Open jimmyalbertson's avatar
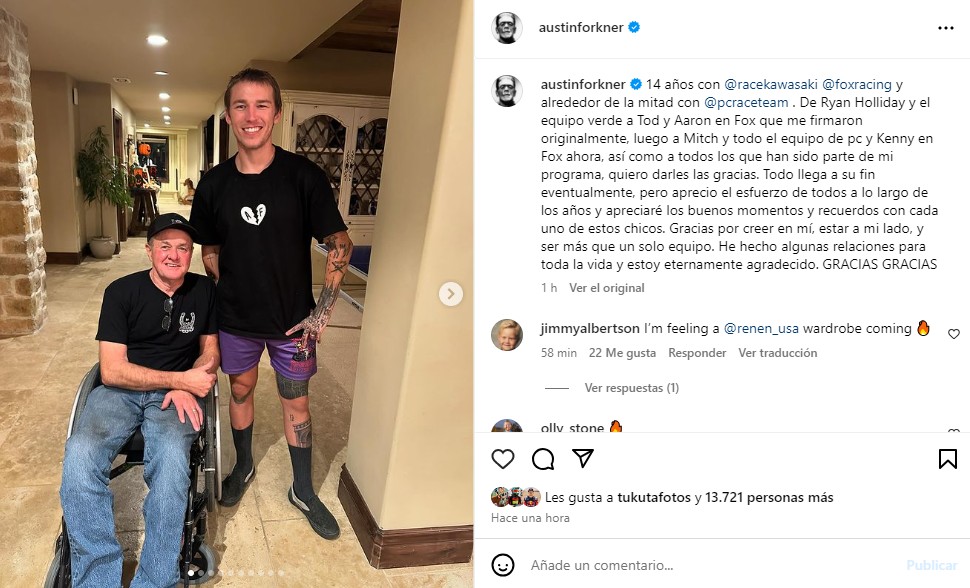 tap(507, 335)
